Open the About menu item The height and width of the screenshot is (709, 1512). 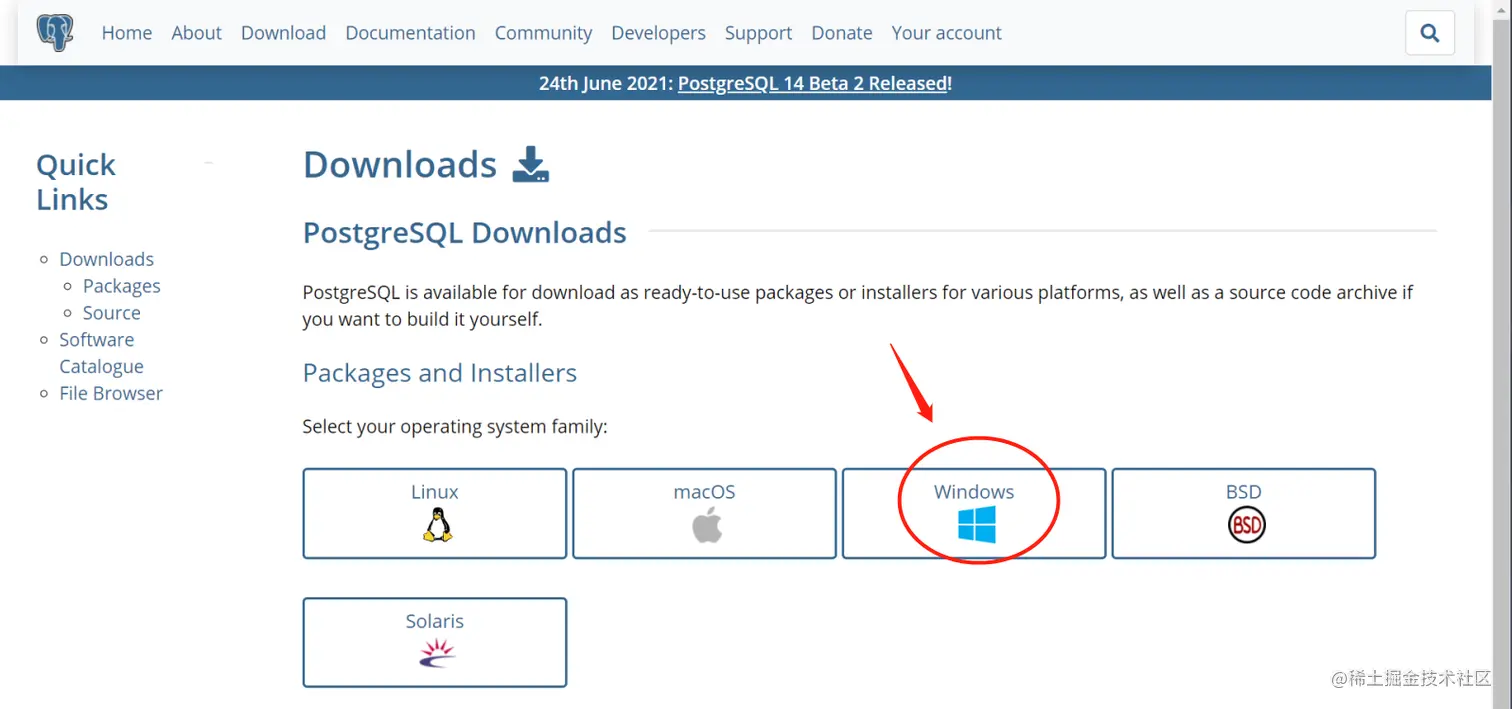point(196,33)
